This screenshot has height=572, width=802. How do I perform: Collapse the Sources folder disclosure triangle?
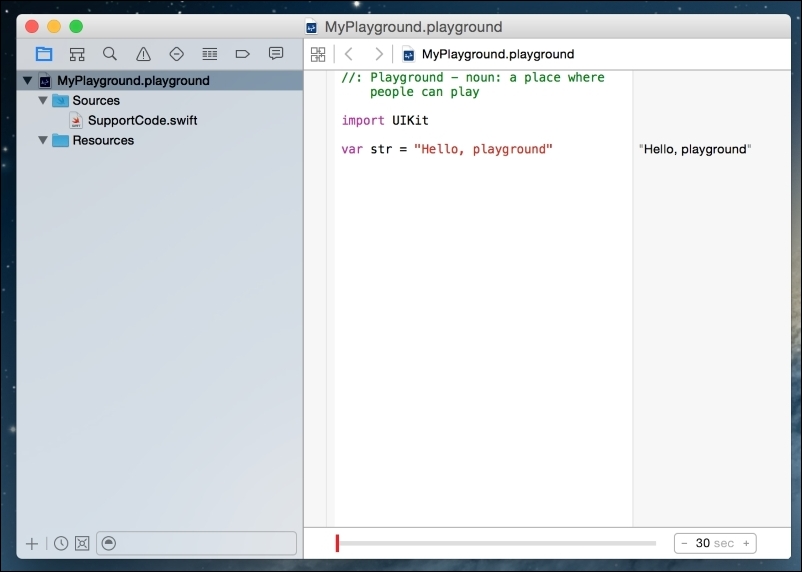42,101
